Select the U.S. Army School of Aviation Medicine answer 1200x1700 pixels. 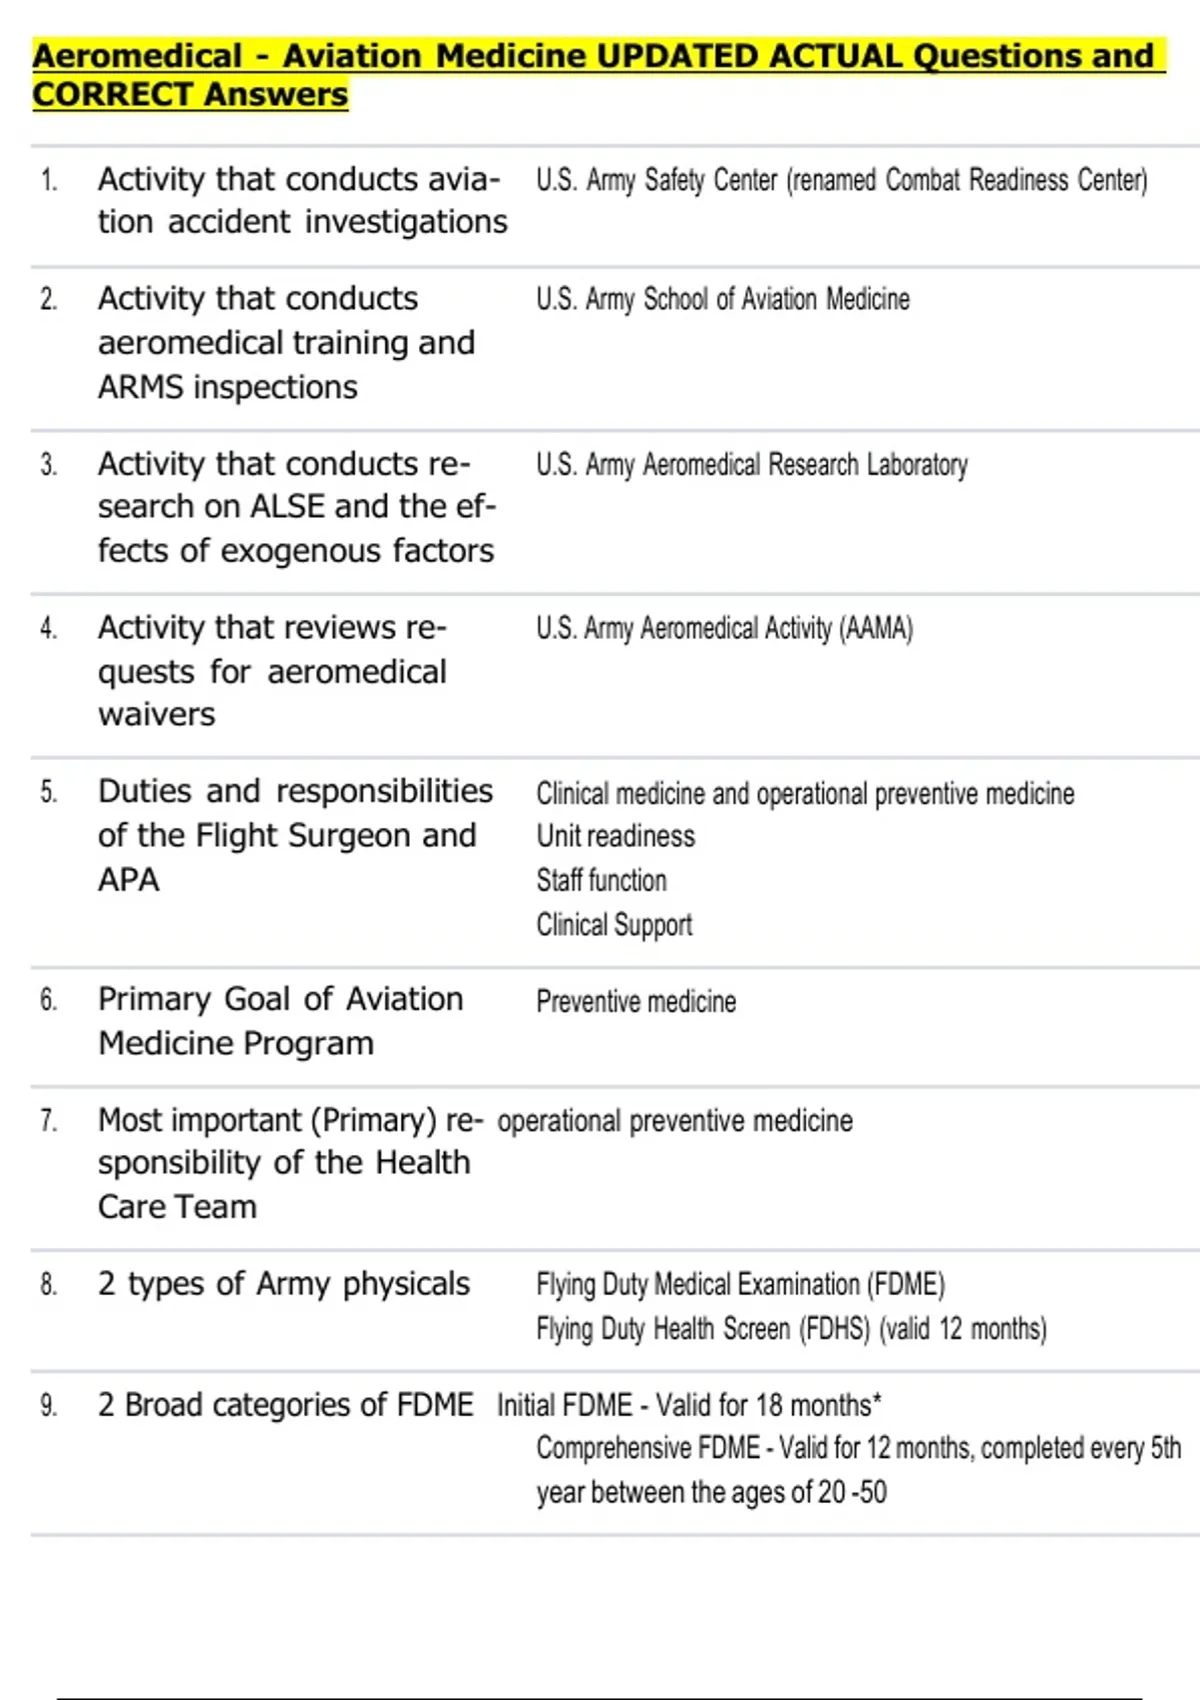[x=722, y=299]
